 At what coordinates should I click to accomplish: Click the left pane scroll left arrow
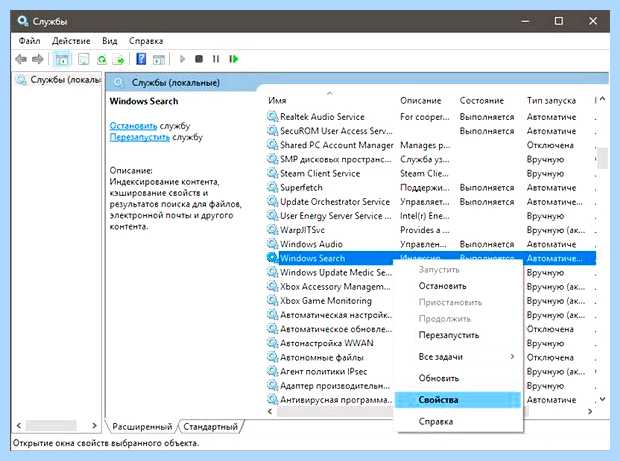[x=19, y=425]
